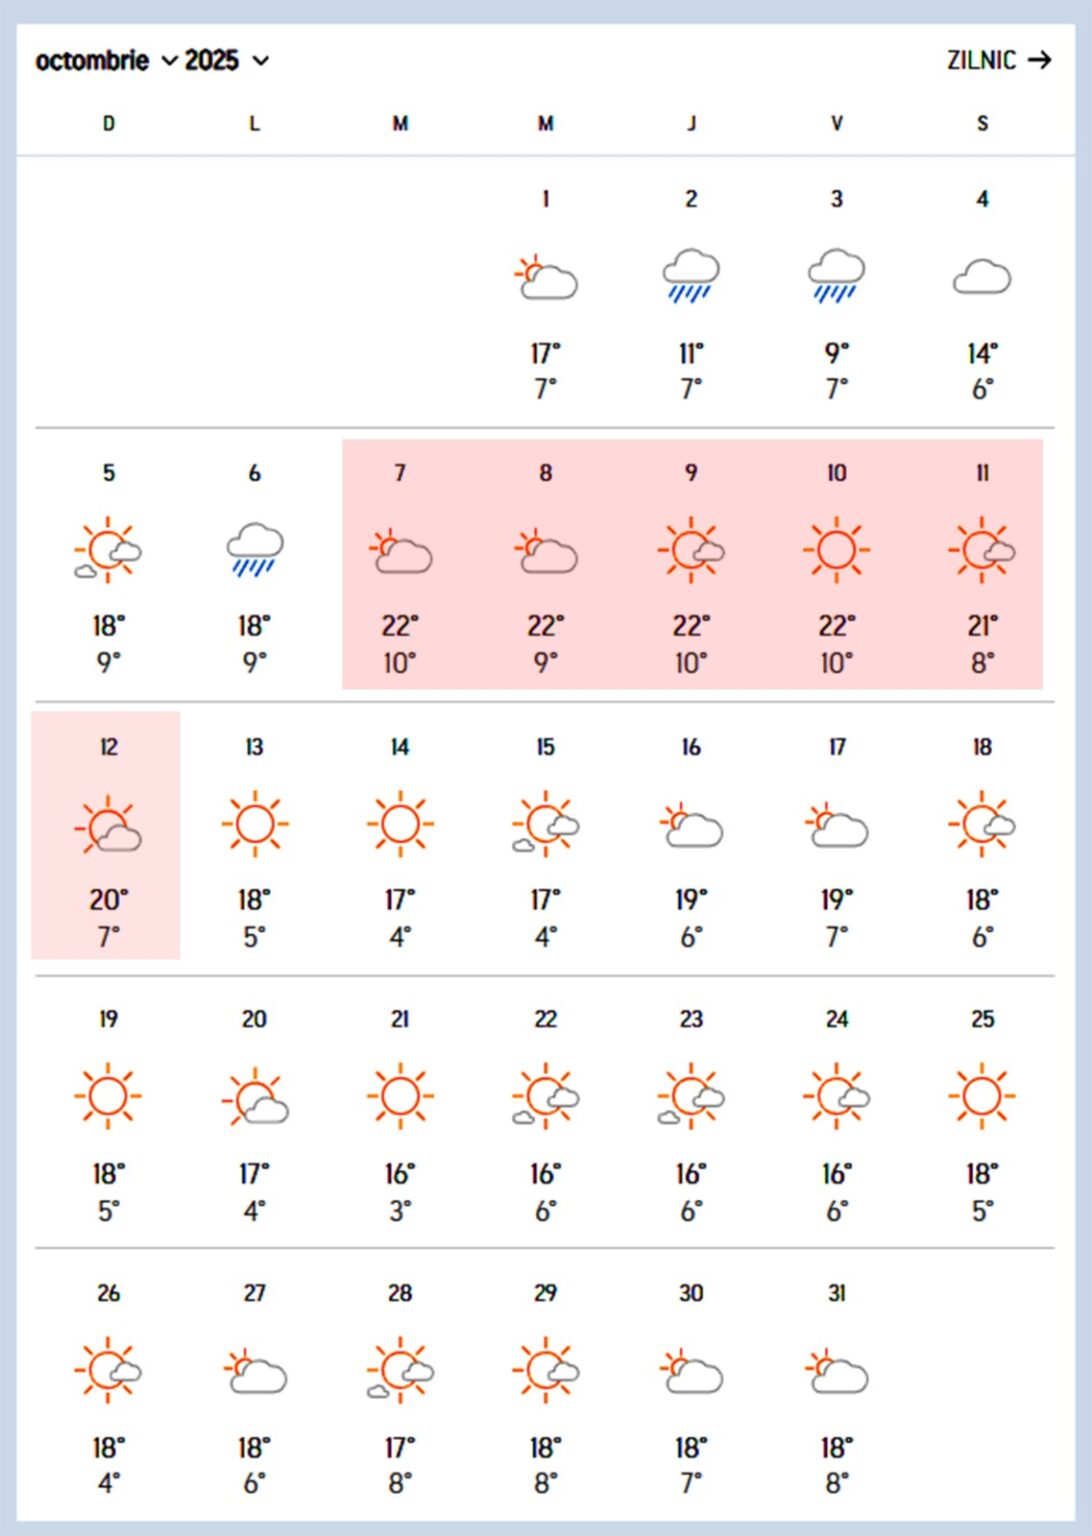Click the S weekday column header
The image size is (1092, 1536).
tap(982, 123)
